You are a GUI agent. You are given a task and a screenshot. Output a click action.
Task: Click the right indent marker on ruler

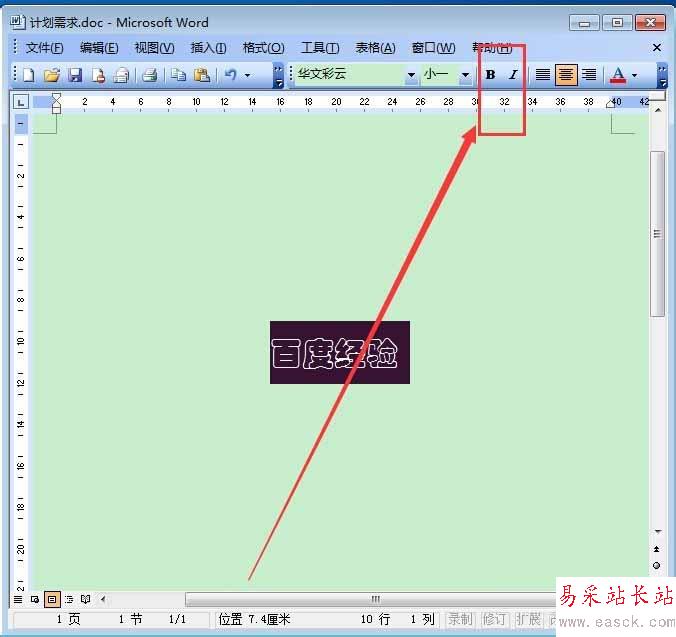(x=610, y=104)
